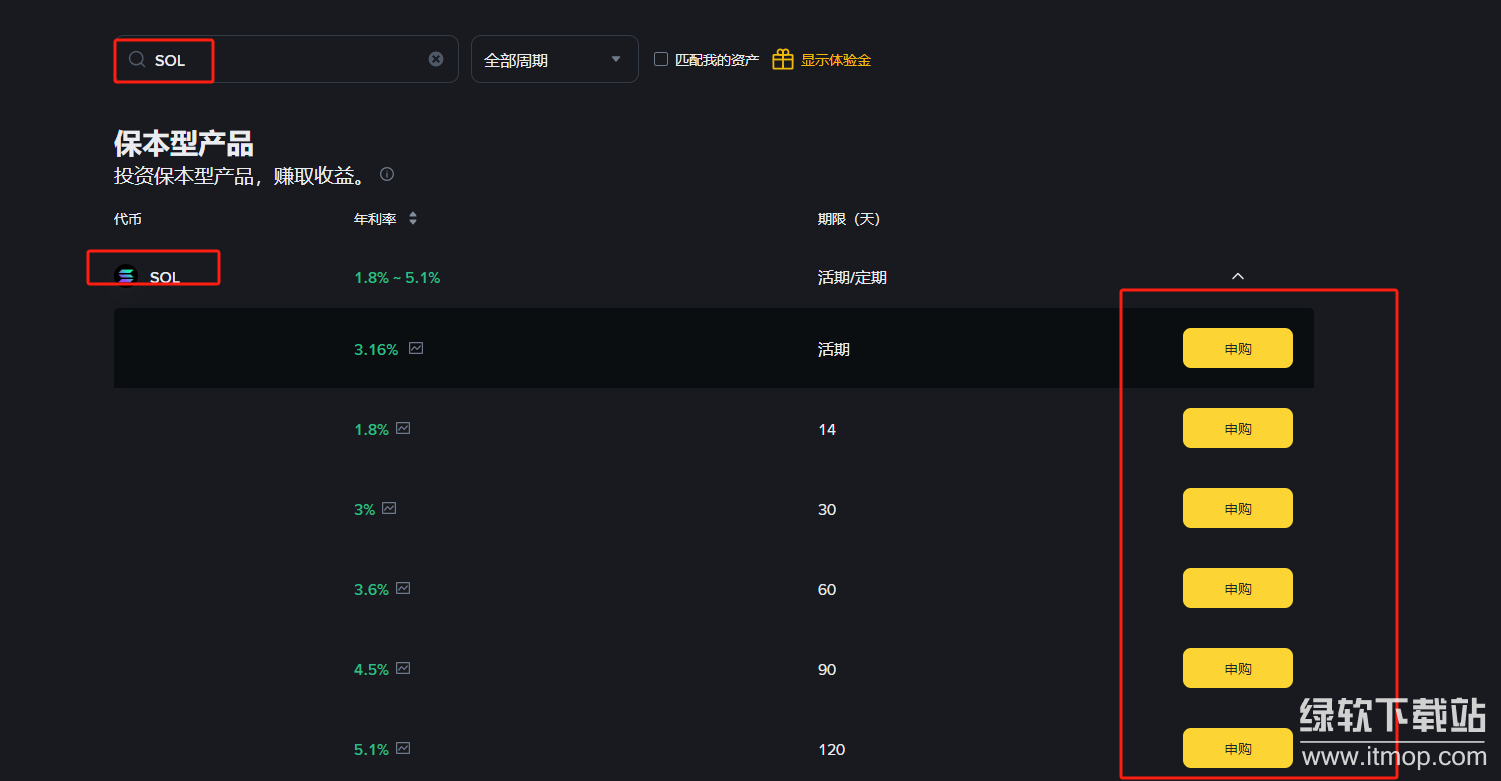Viewport: 1501px width, 781px height.
Task: Collapse the SOL product row chevron
Action: (1238, 277)
